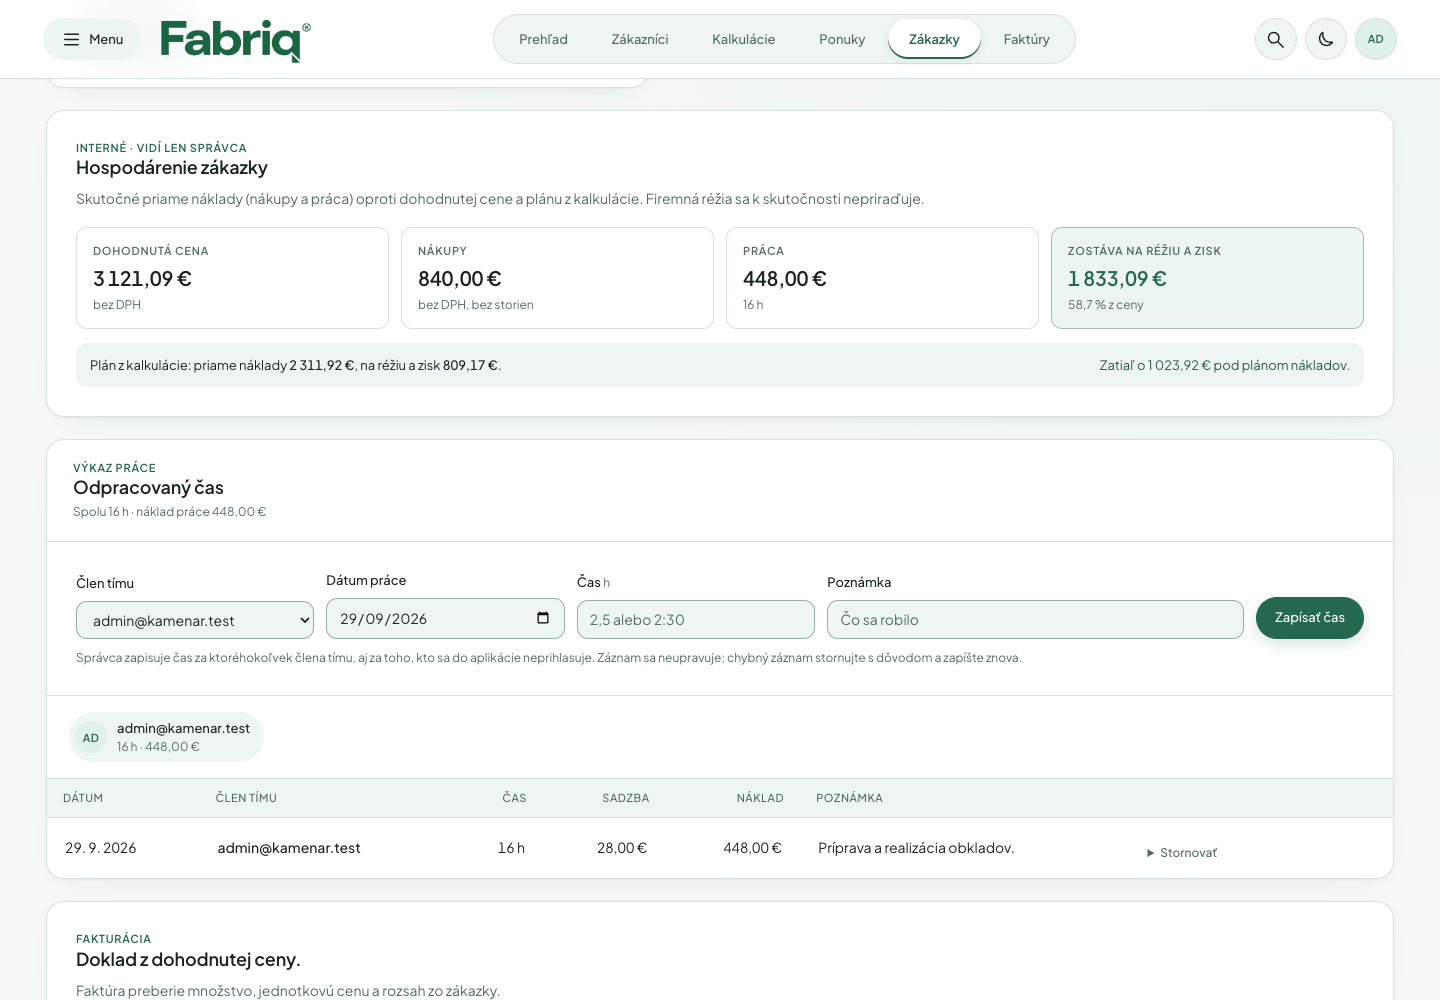Click the AD avatar in team member chip
The height and width of the screenshot is (1000, 1440).
coord(91,738)
